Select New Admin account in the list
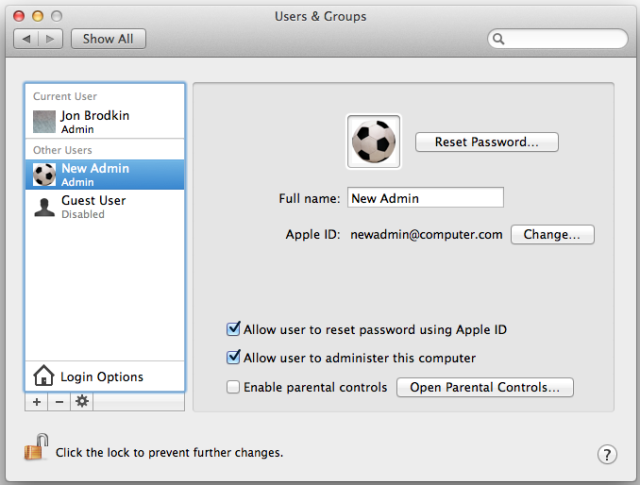This screenshot has height=485, width=640. coord(105,175)
